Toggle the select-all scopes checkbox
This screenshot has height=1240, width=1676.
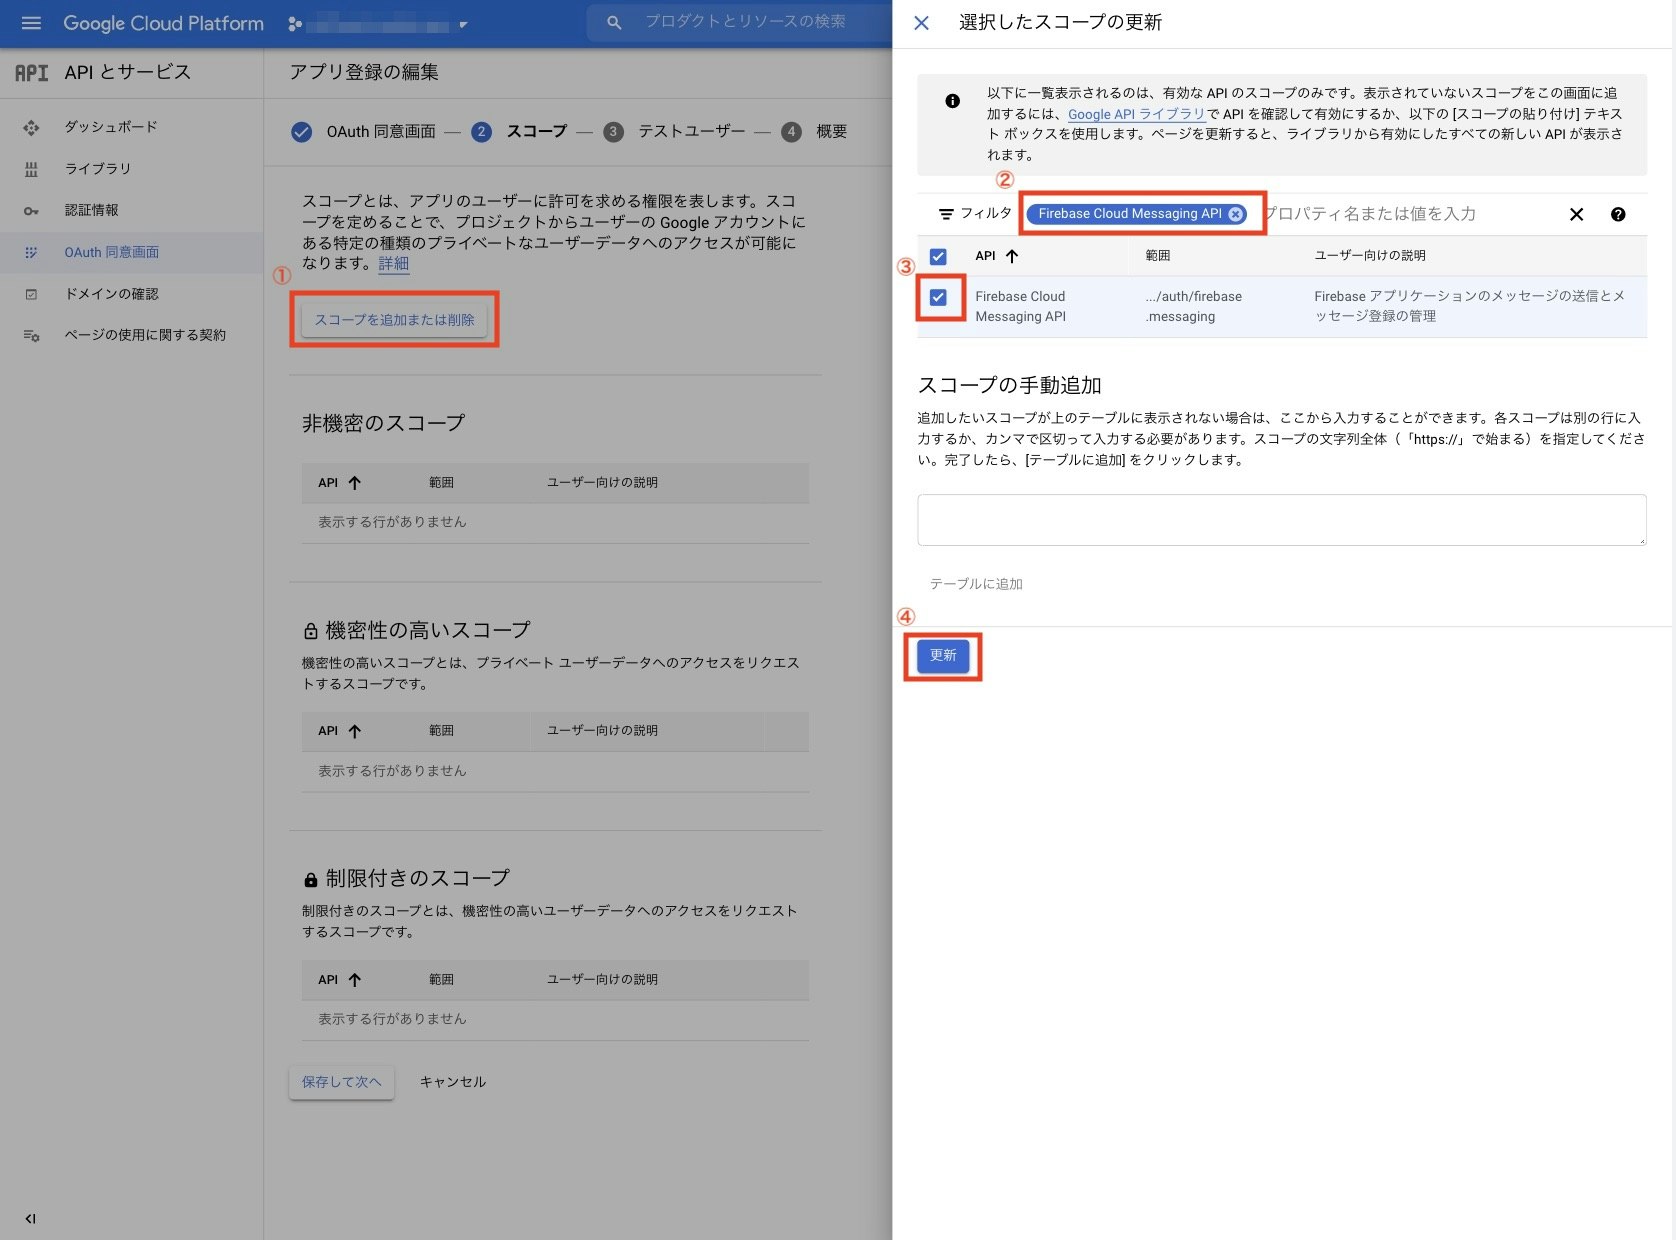pos(938,256)
